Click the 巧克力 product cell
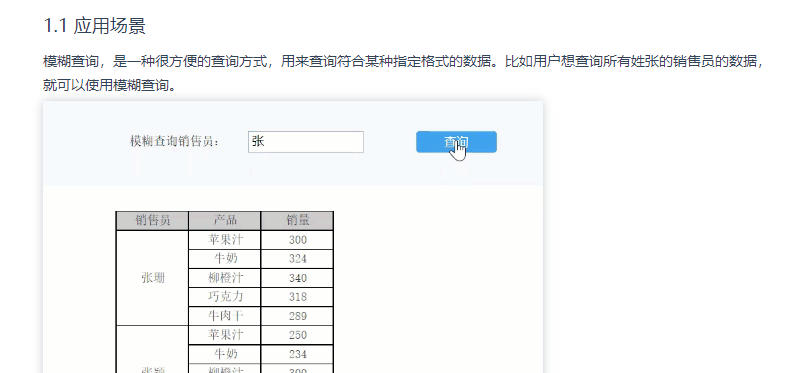The height and width of the screenshot is (373, 795). coord(225,296)
